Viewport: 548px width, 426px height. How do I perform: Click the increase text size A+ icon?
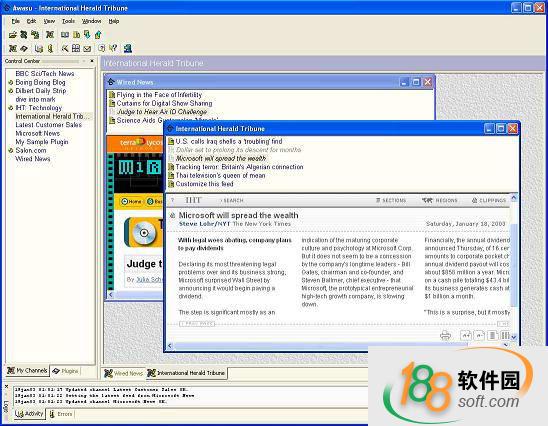pyautogui.click(x=466, y=335)
